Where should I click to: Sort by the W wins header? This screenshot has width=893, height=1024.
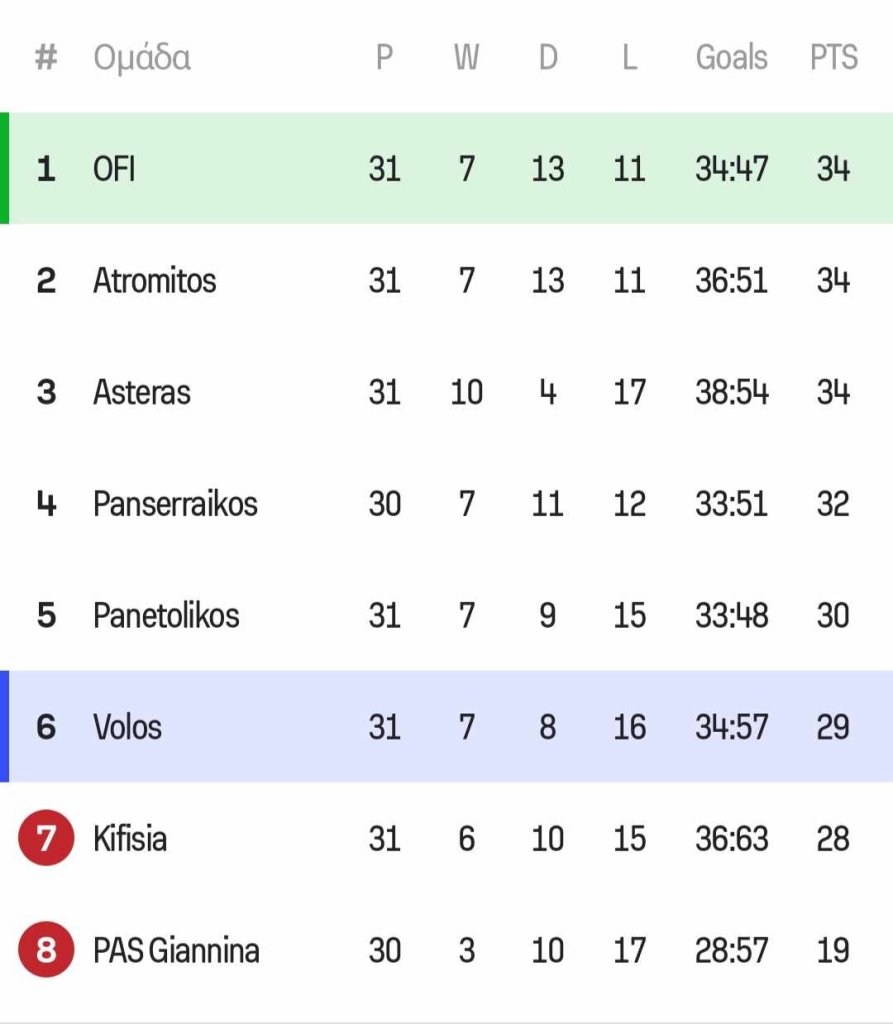(466, 57)
